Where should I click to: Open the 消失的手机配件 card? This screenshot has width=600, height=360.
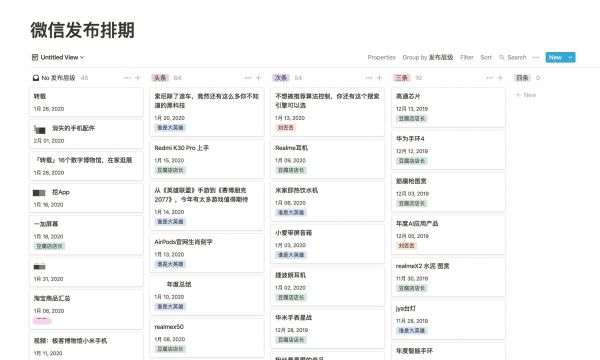tap(86, 134)
